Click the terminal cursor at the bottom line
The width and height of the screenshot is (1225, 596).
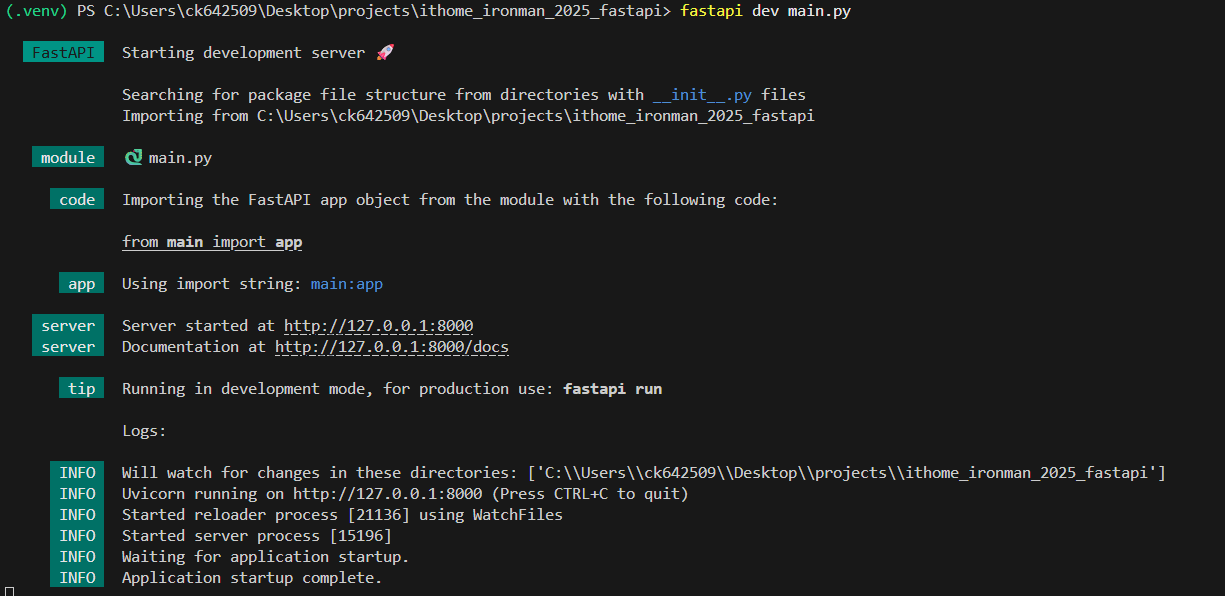tap(8, 591)
